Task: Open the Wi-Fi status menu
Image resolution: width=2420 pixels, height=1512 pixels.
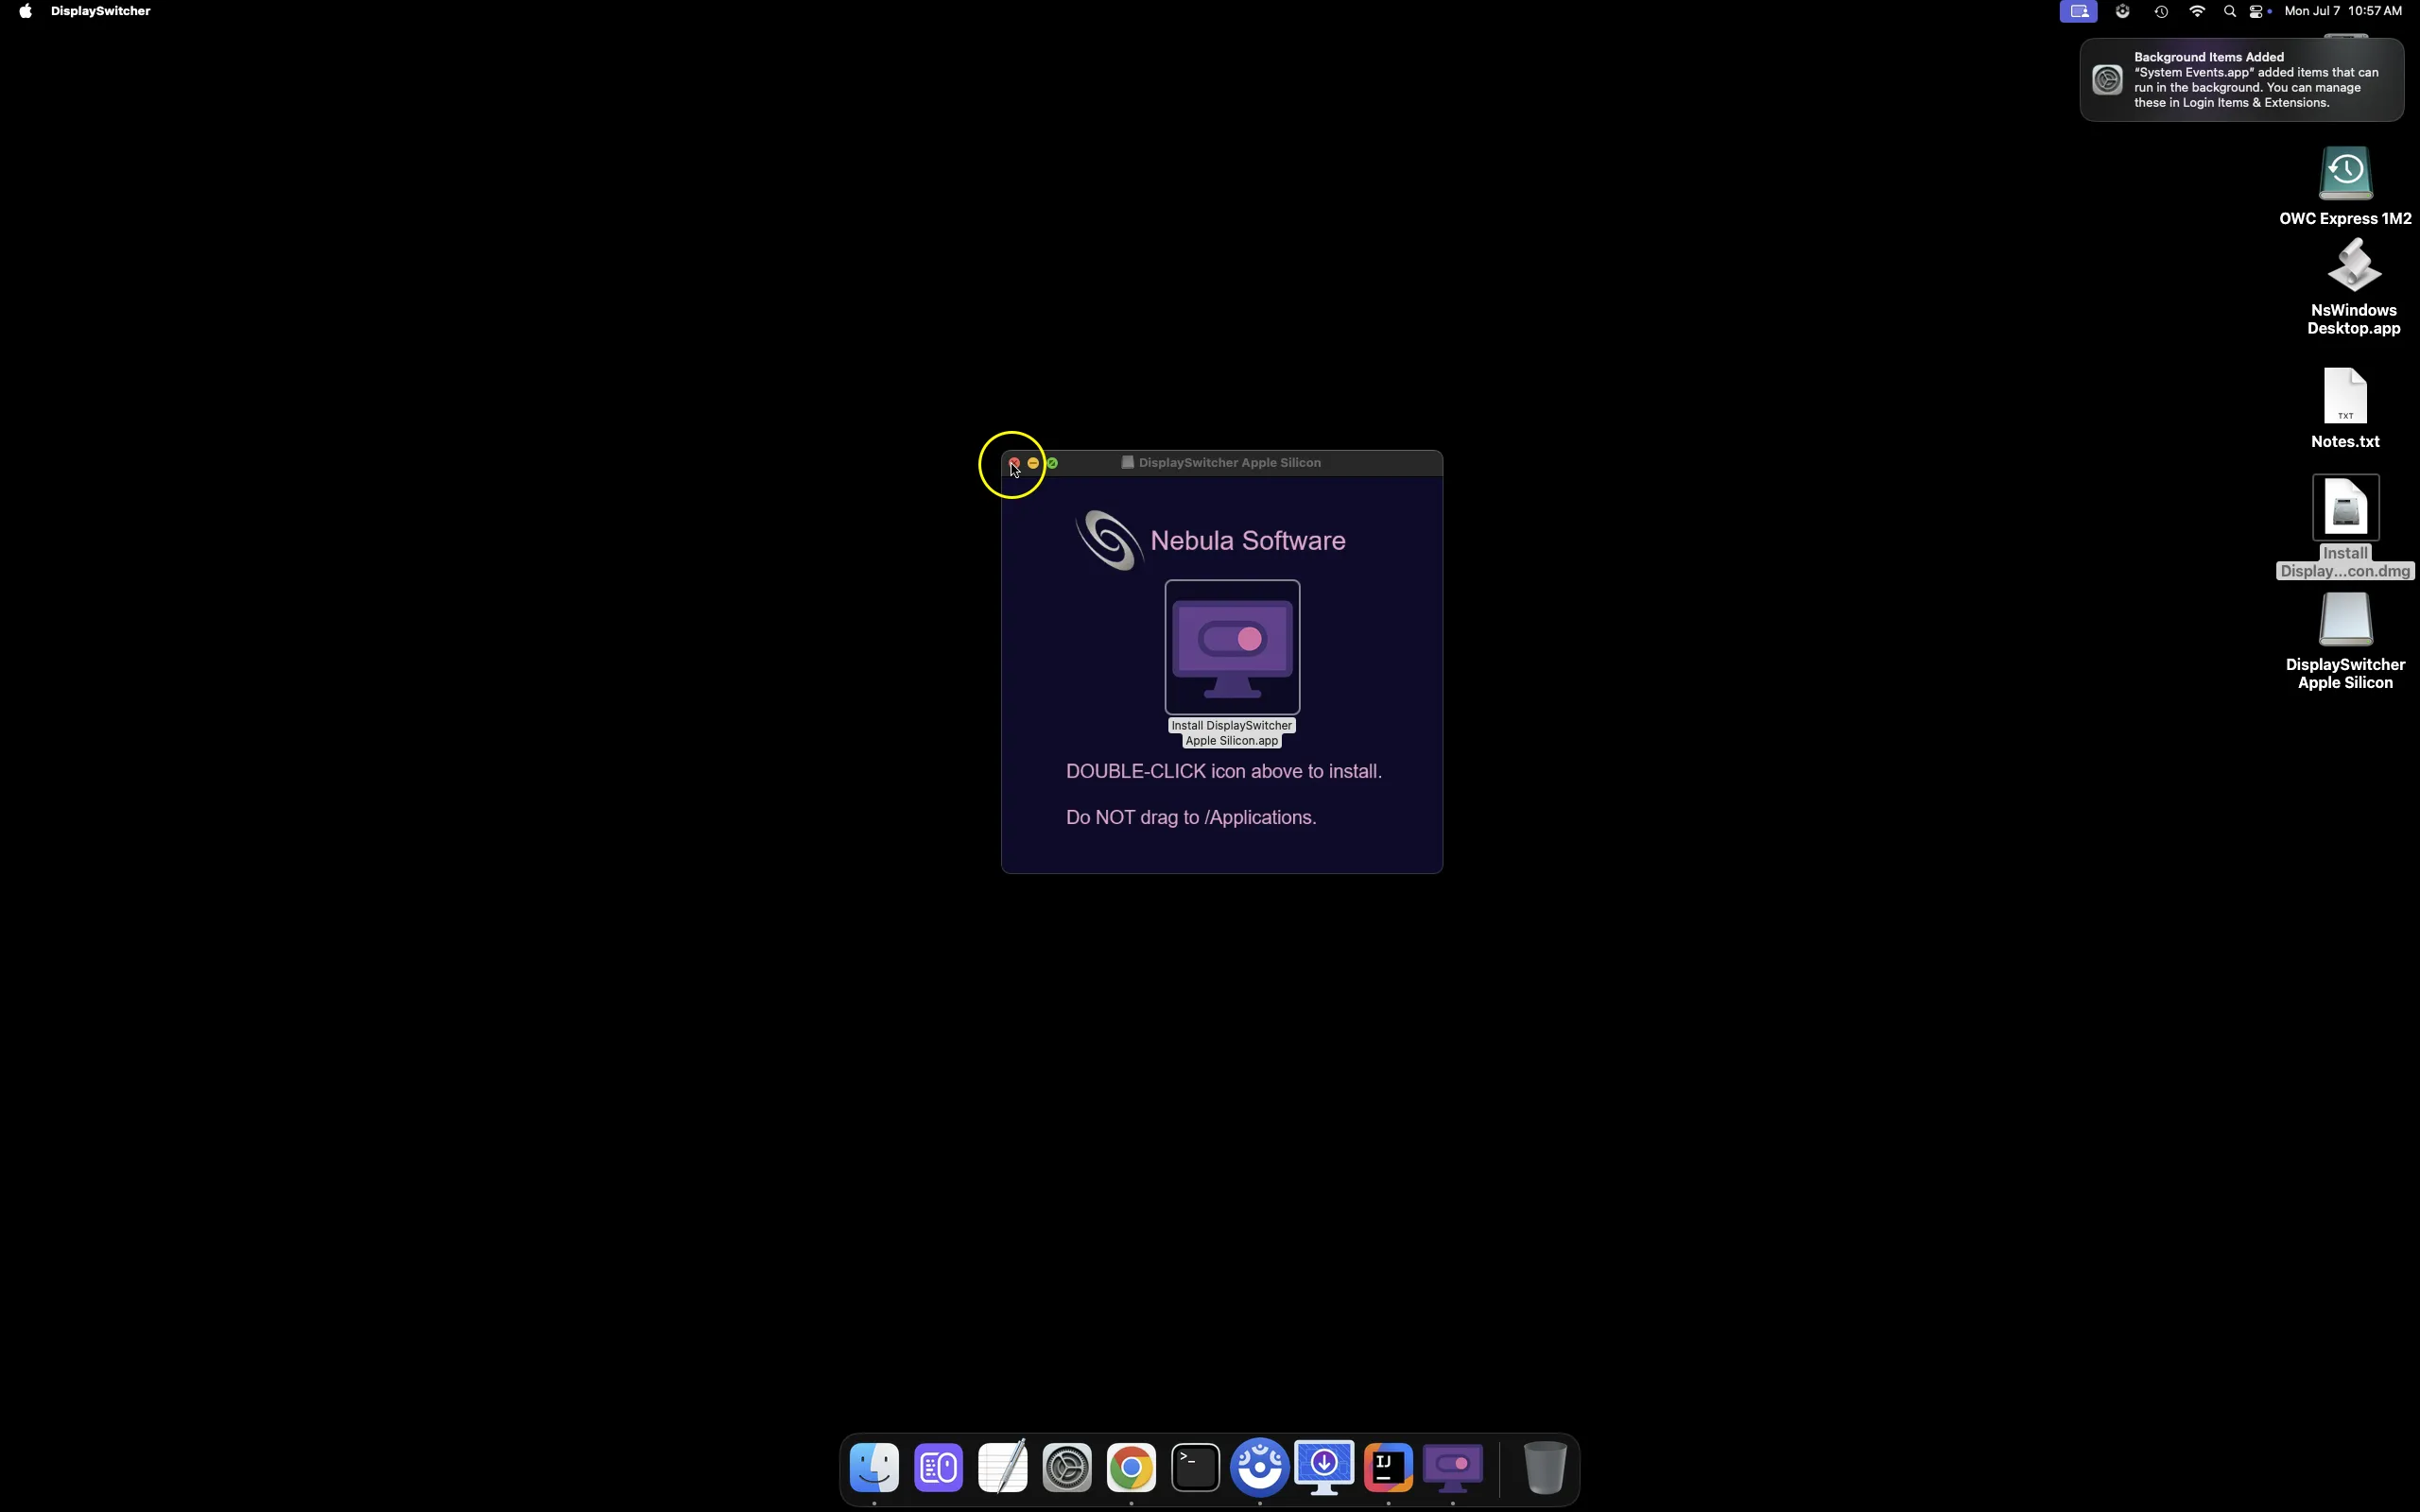Action: (2198, 12)
